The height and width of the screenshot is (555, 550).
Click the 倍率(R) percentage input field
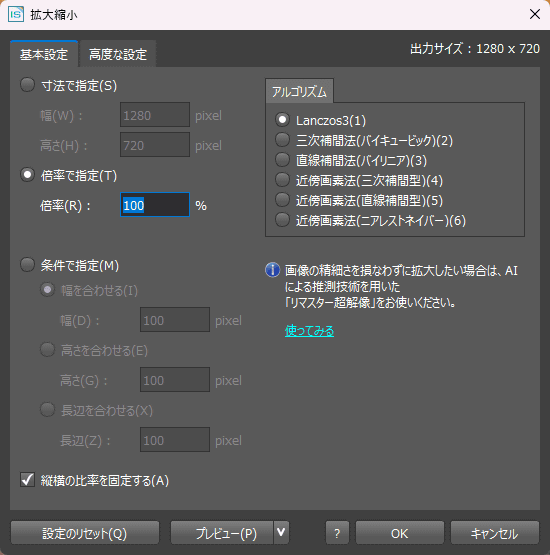pyautogui.click(x=155, y=205)
